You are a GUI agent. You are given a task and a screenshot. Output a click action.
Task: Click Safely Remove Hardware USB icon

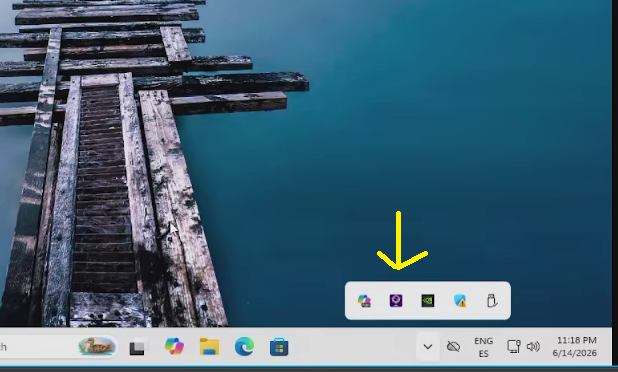tap(492, 301)
